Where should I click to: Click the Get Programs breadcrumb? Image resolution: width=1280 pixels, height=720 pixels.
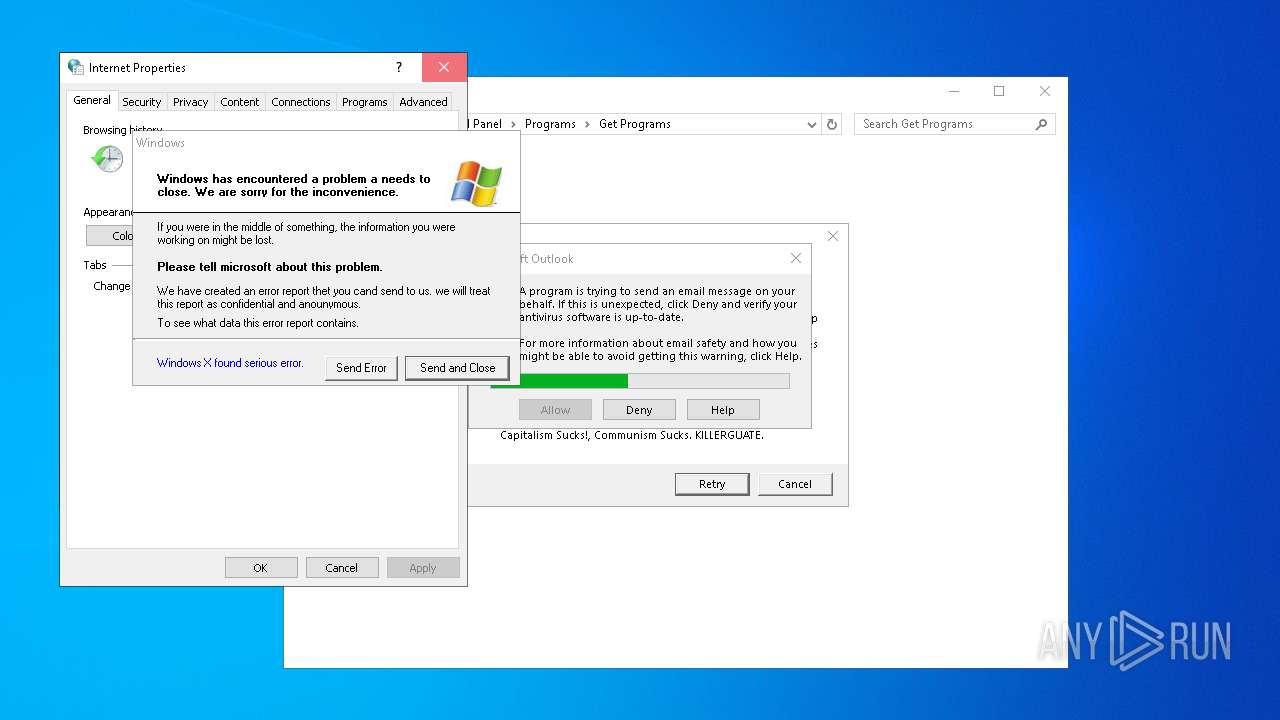(x=635, y=124)
